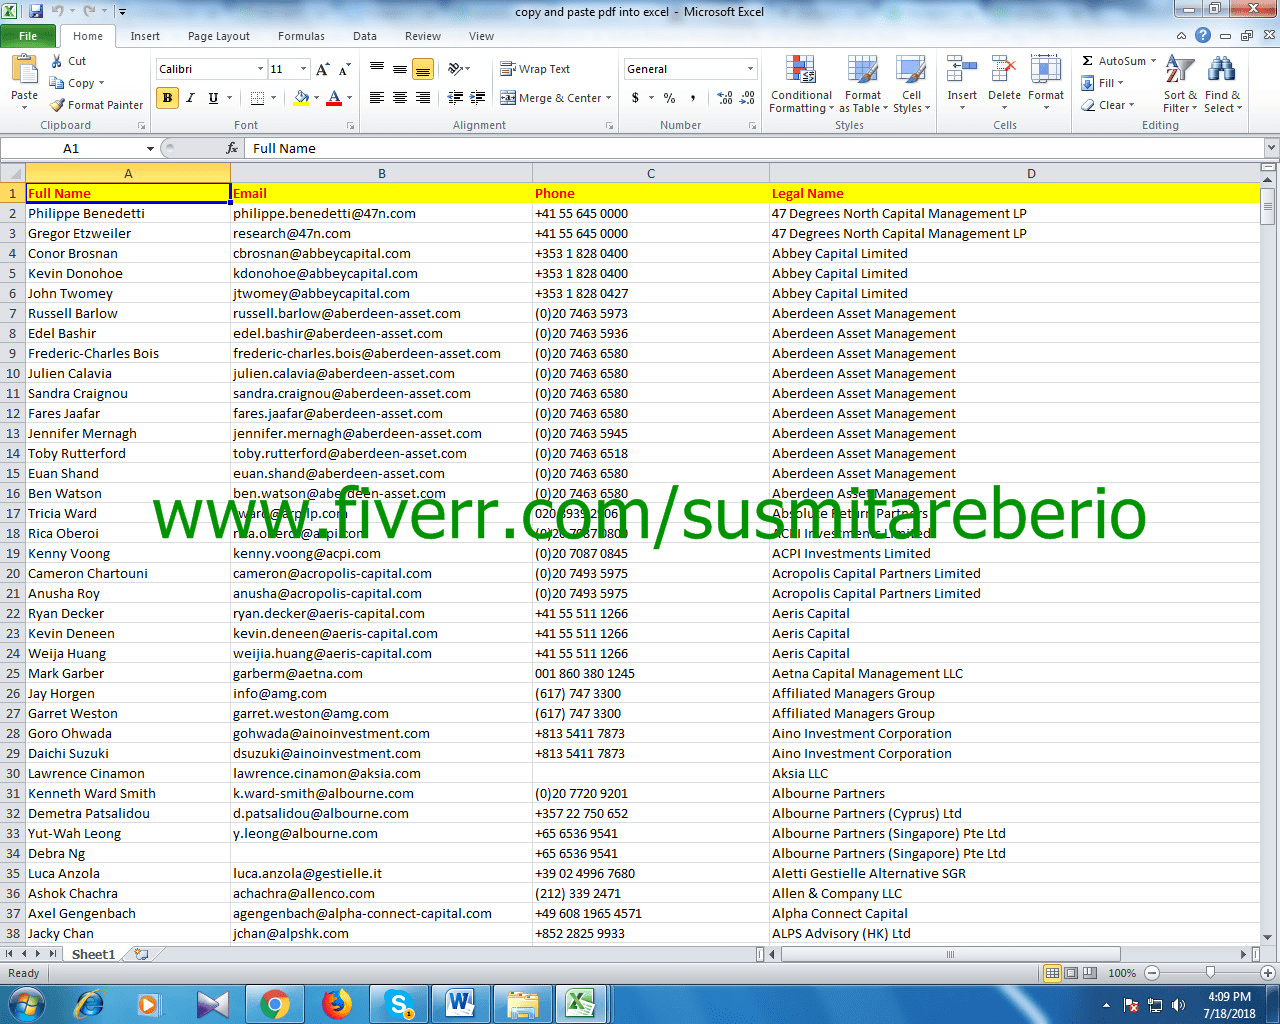Click the formula bar showing Full Name
The width and height of the screenshot is (1280, 1024).
coord(755,148)
